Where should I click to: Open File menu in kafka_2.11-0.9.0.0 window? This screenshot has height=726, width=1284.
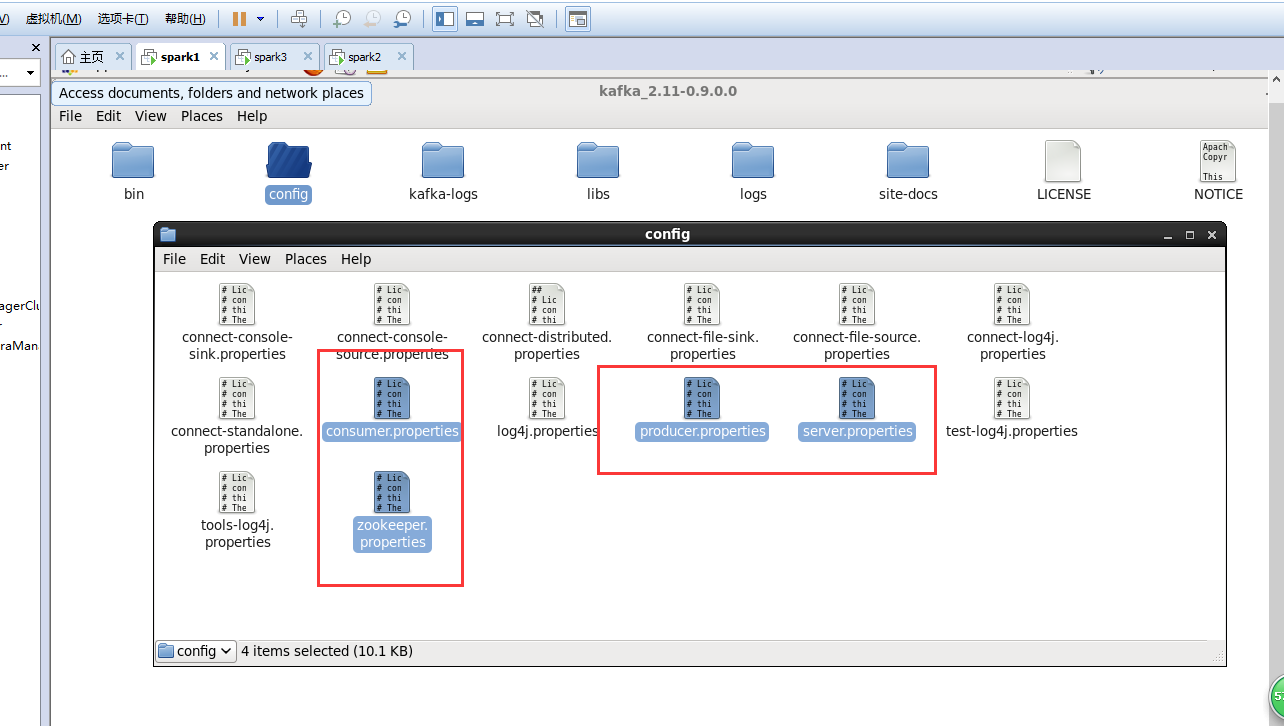70,116
